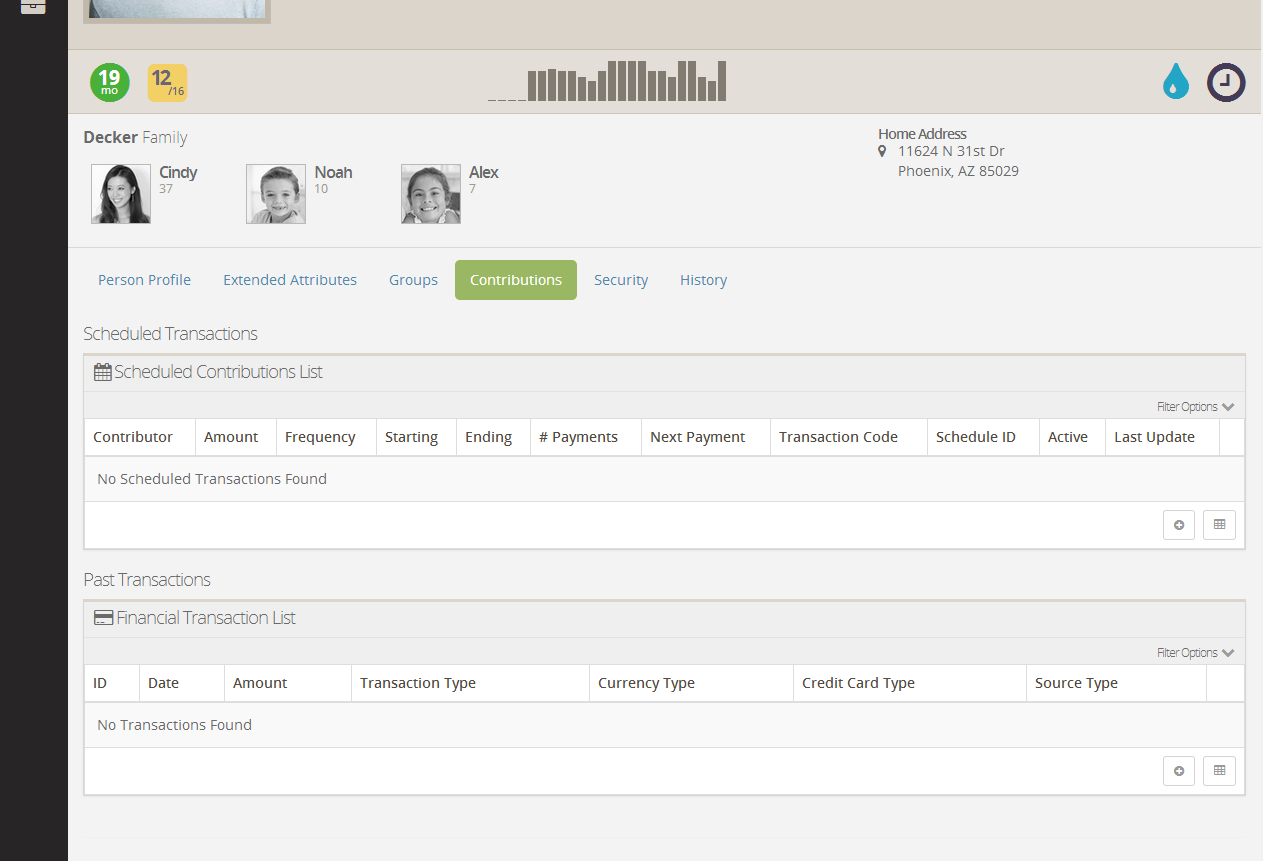Open Alex's profile by name
This screenshot has height=861, width=1263.
(484, 172)
